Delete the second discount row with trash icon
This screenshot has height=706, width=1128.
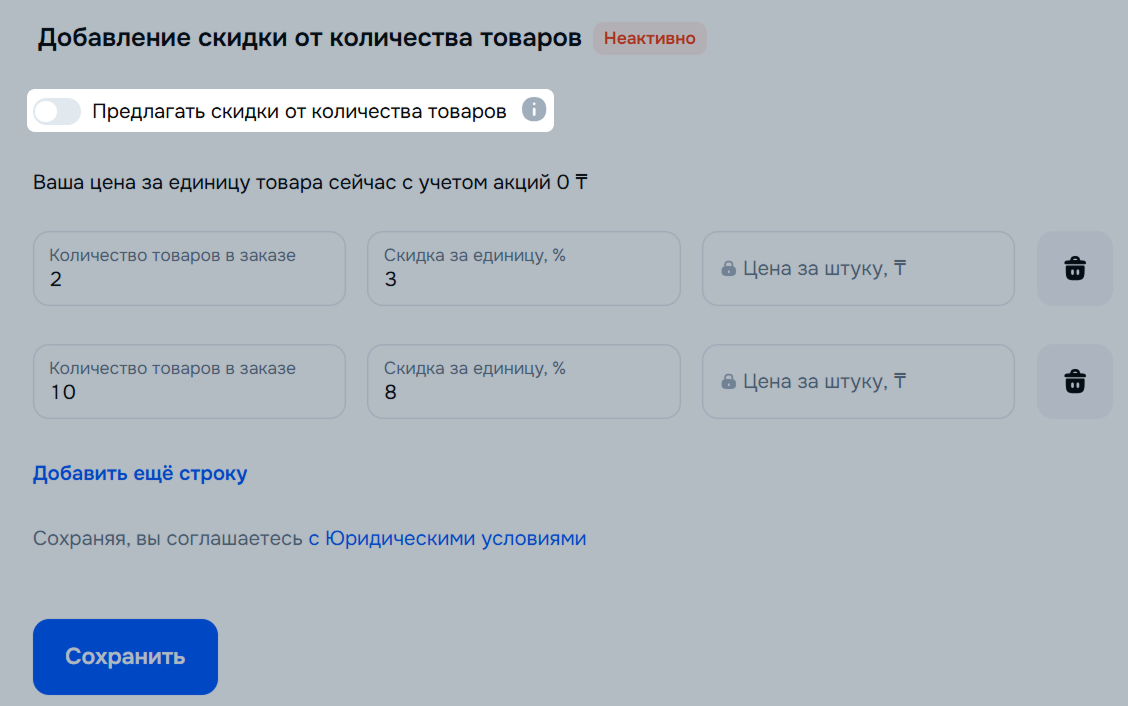[1075, 381]
